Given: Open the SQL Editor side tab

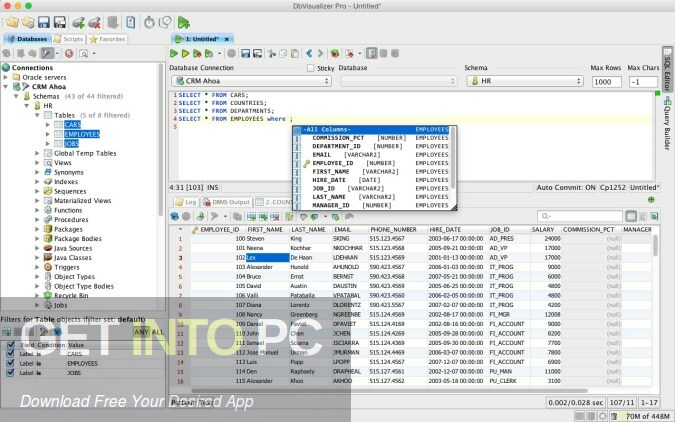Looking at the screenshot, I should coord(667,69).
